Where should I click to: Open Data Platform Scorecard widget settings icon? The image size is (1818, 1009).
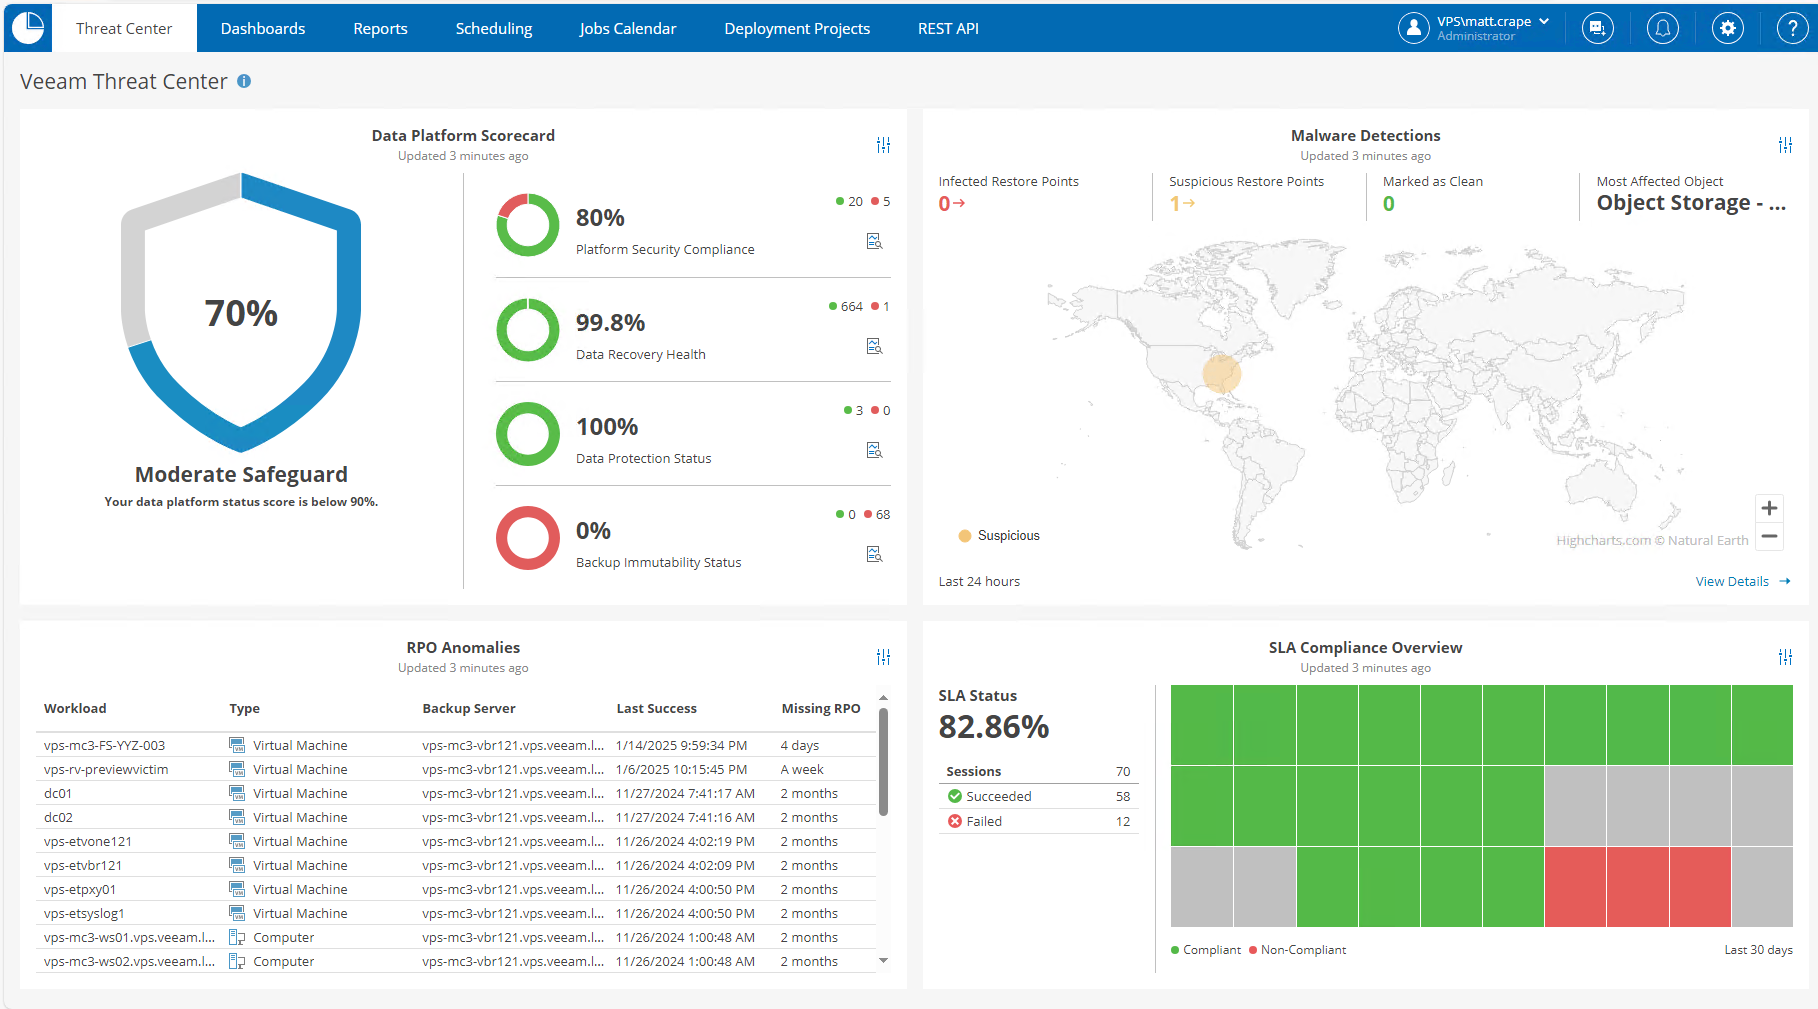pyautogui.click(x=883, y=145)
